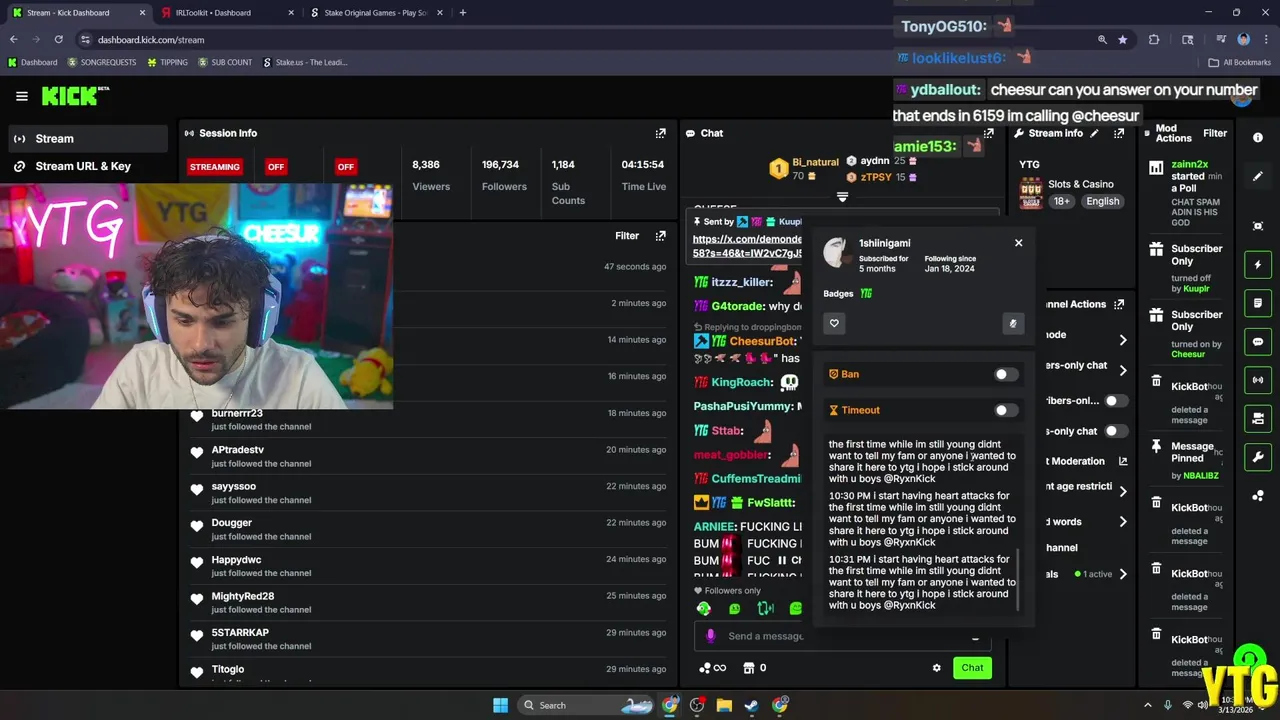Expand the banned words chevron
1280x720 pixels.
1122,521
